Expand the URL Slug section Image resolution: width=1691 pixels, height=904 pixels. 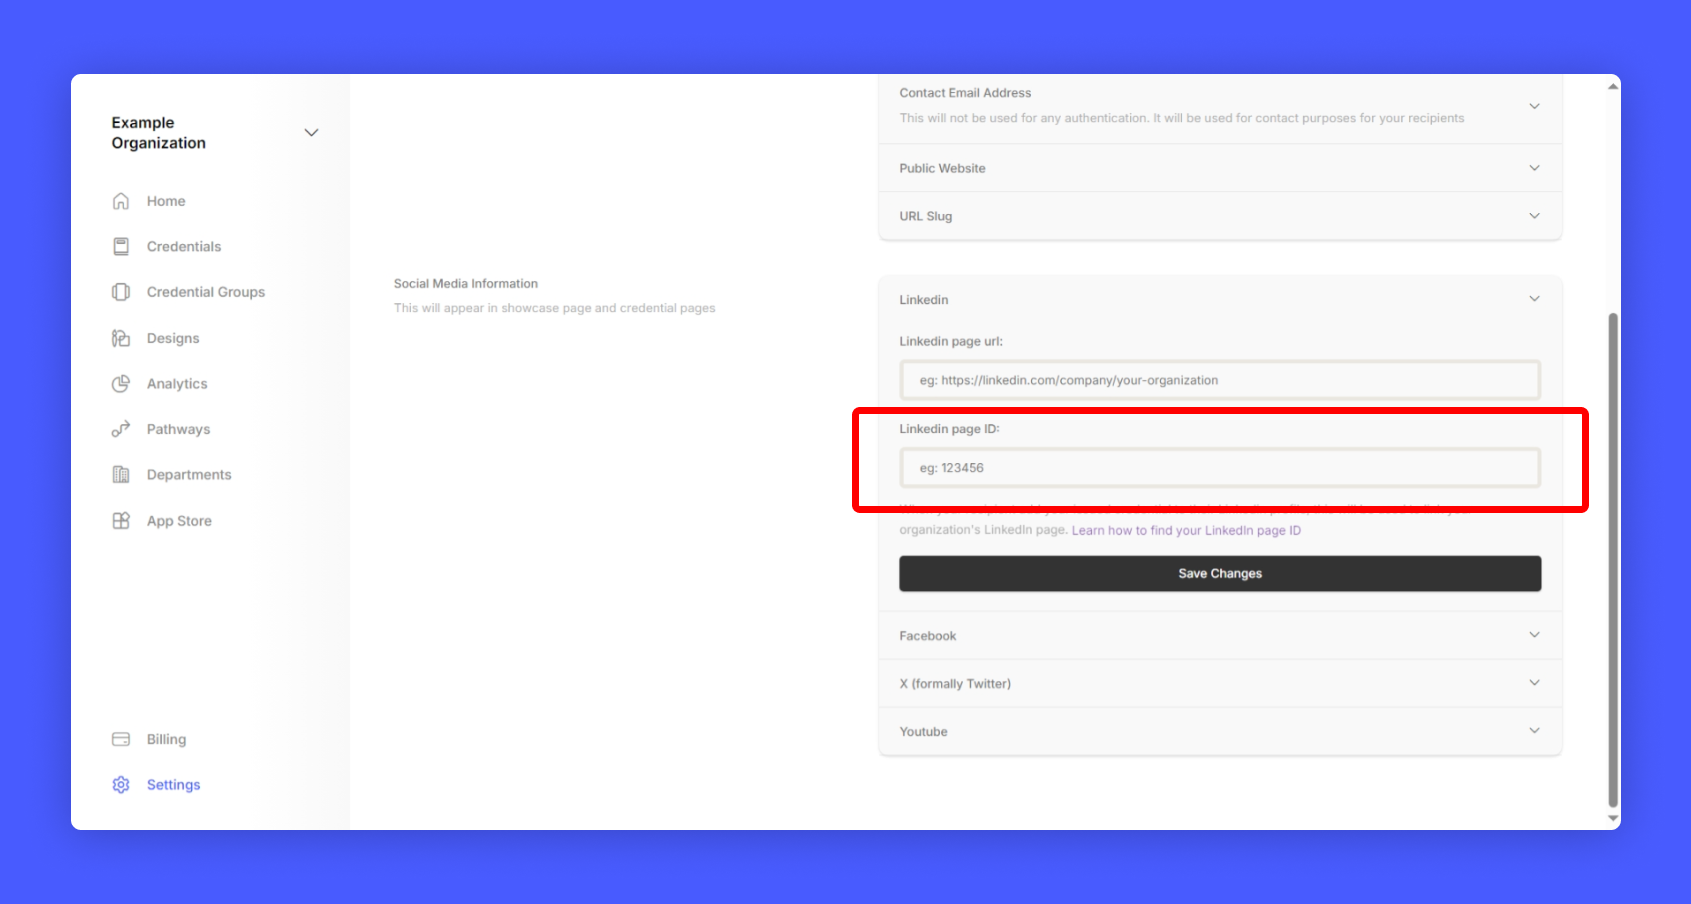click(1534, 216)
